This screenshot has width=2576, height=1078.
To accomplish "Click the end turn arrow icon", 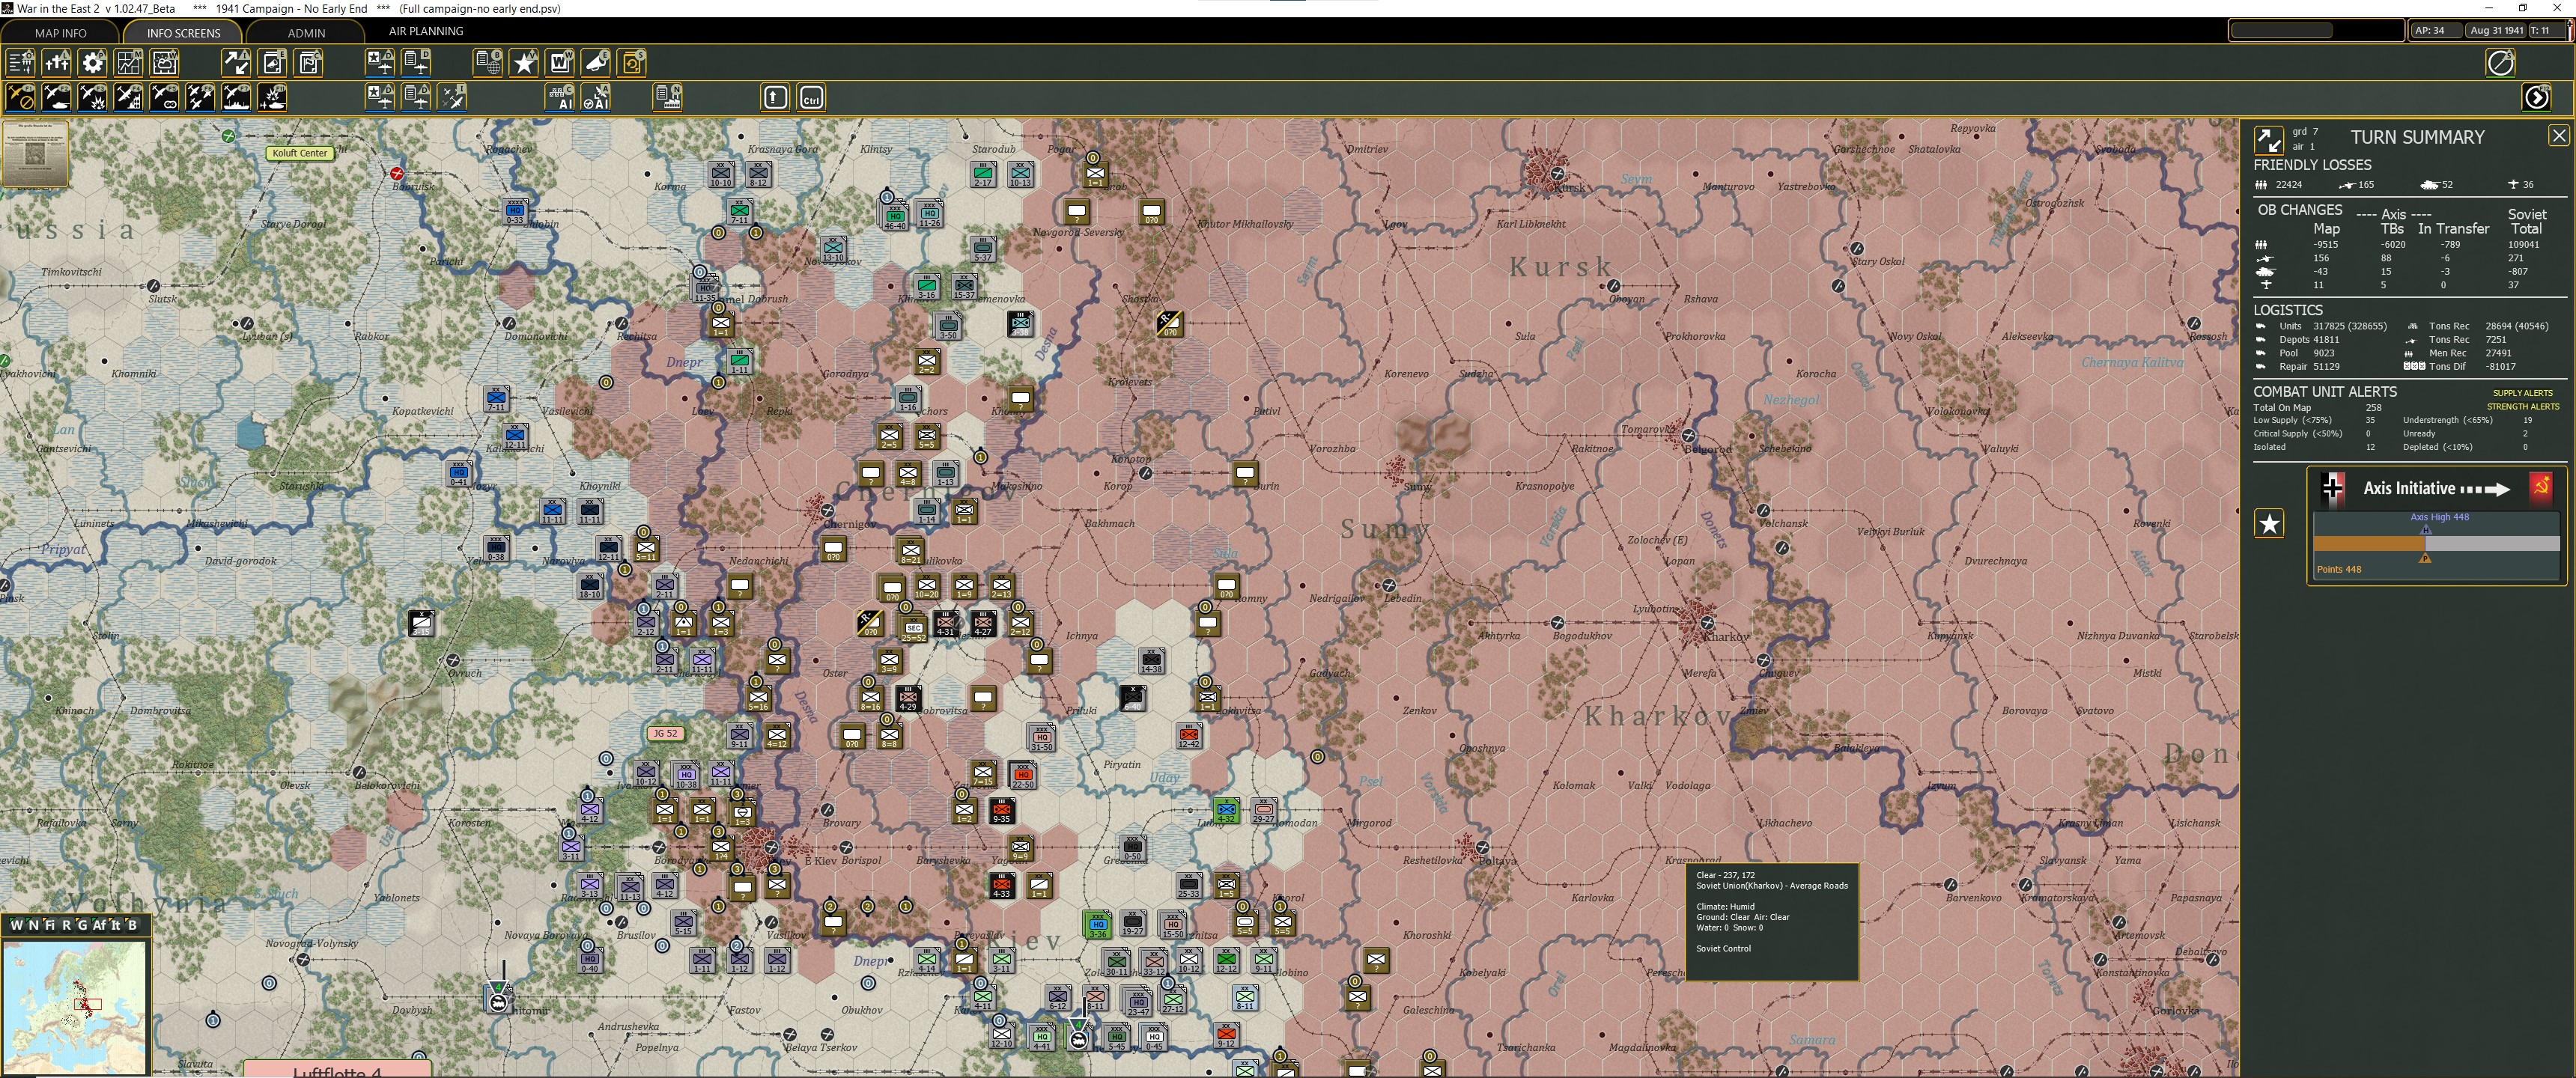I will (x=2536, y=97).
